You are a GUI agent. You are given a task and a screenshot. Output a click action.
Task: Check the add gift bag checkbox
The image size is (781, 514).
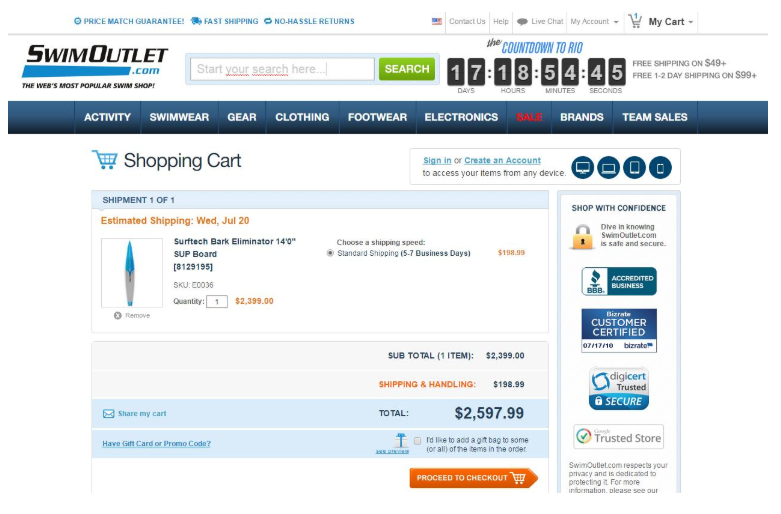(x=417, y=440)
